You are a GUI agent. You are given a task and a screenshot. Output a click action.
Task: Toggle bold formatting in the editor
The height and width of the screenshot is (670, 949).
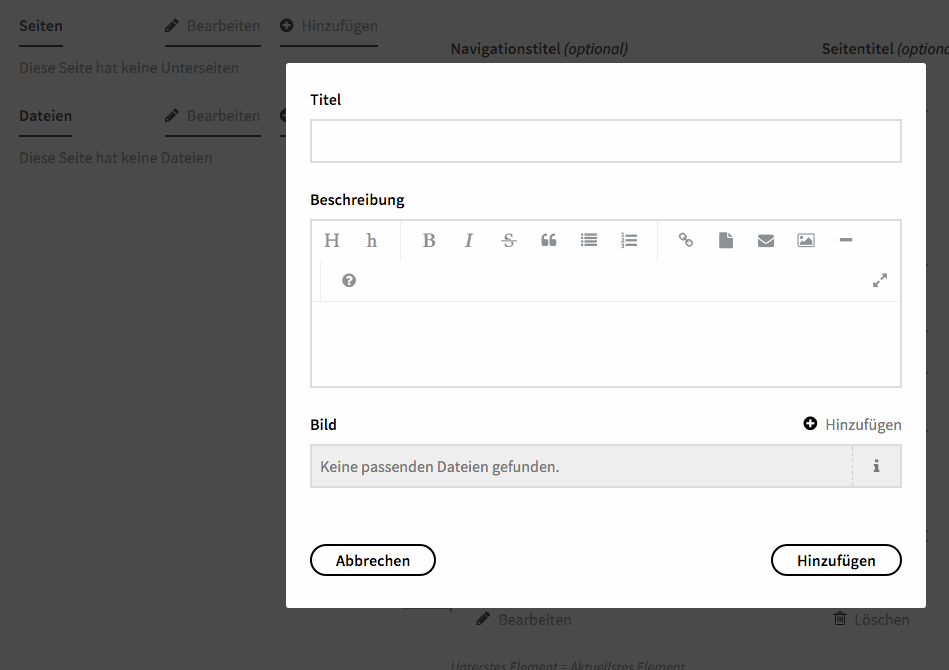pyautogui.click(x=429, y=240)
